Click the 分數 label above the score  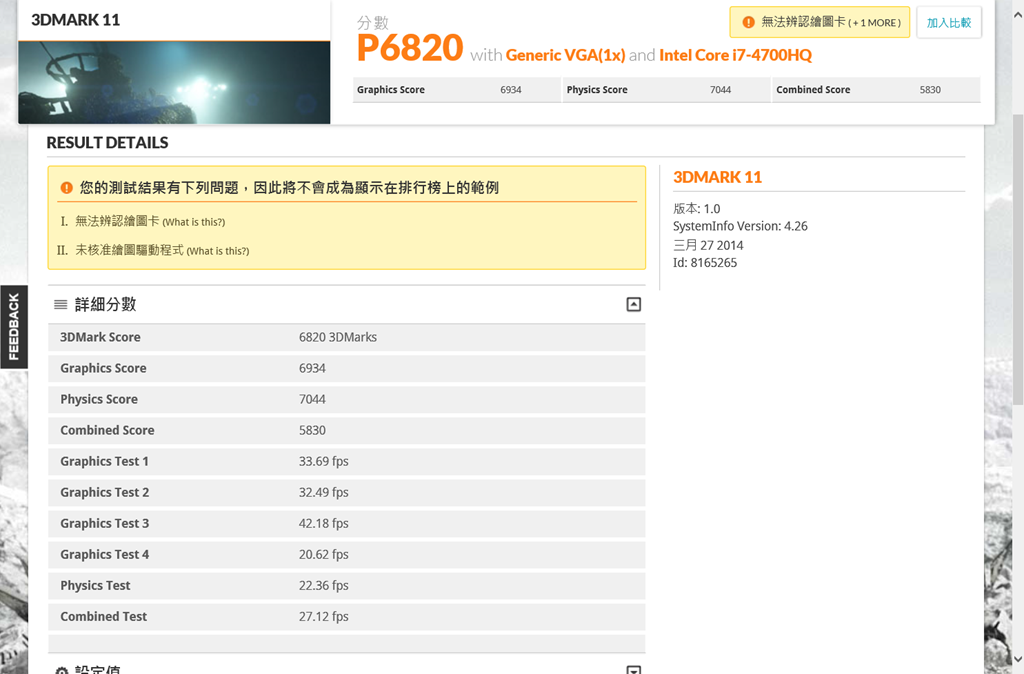point(373,23)
